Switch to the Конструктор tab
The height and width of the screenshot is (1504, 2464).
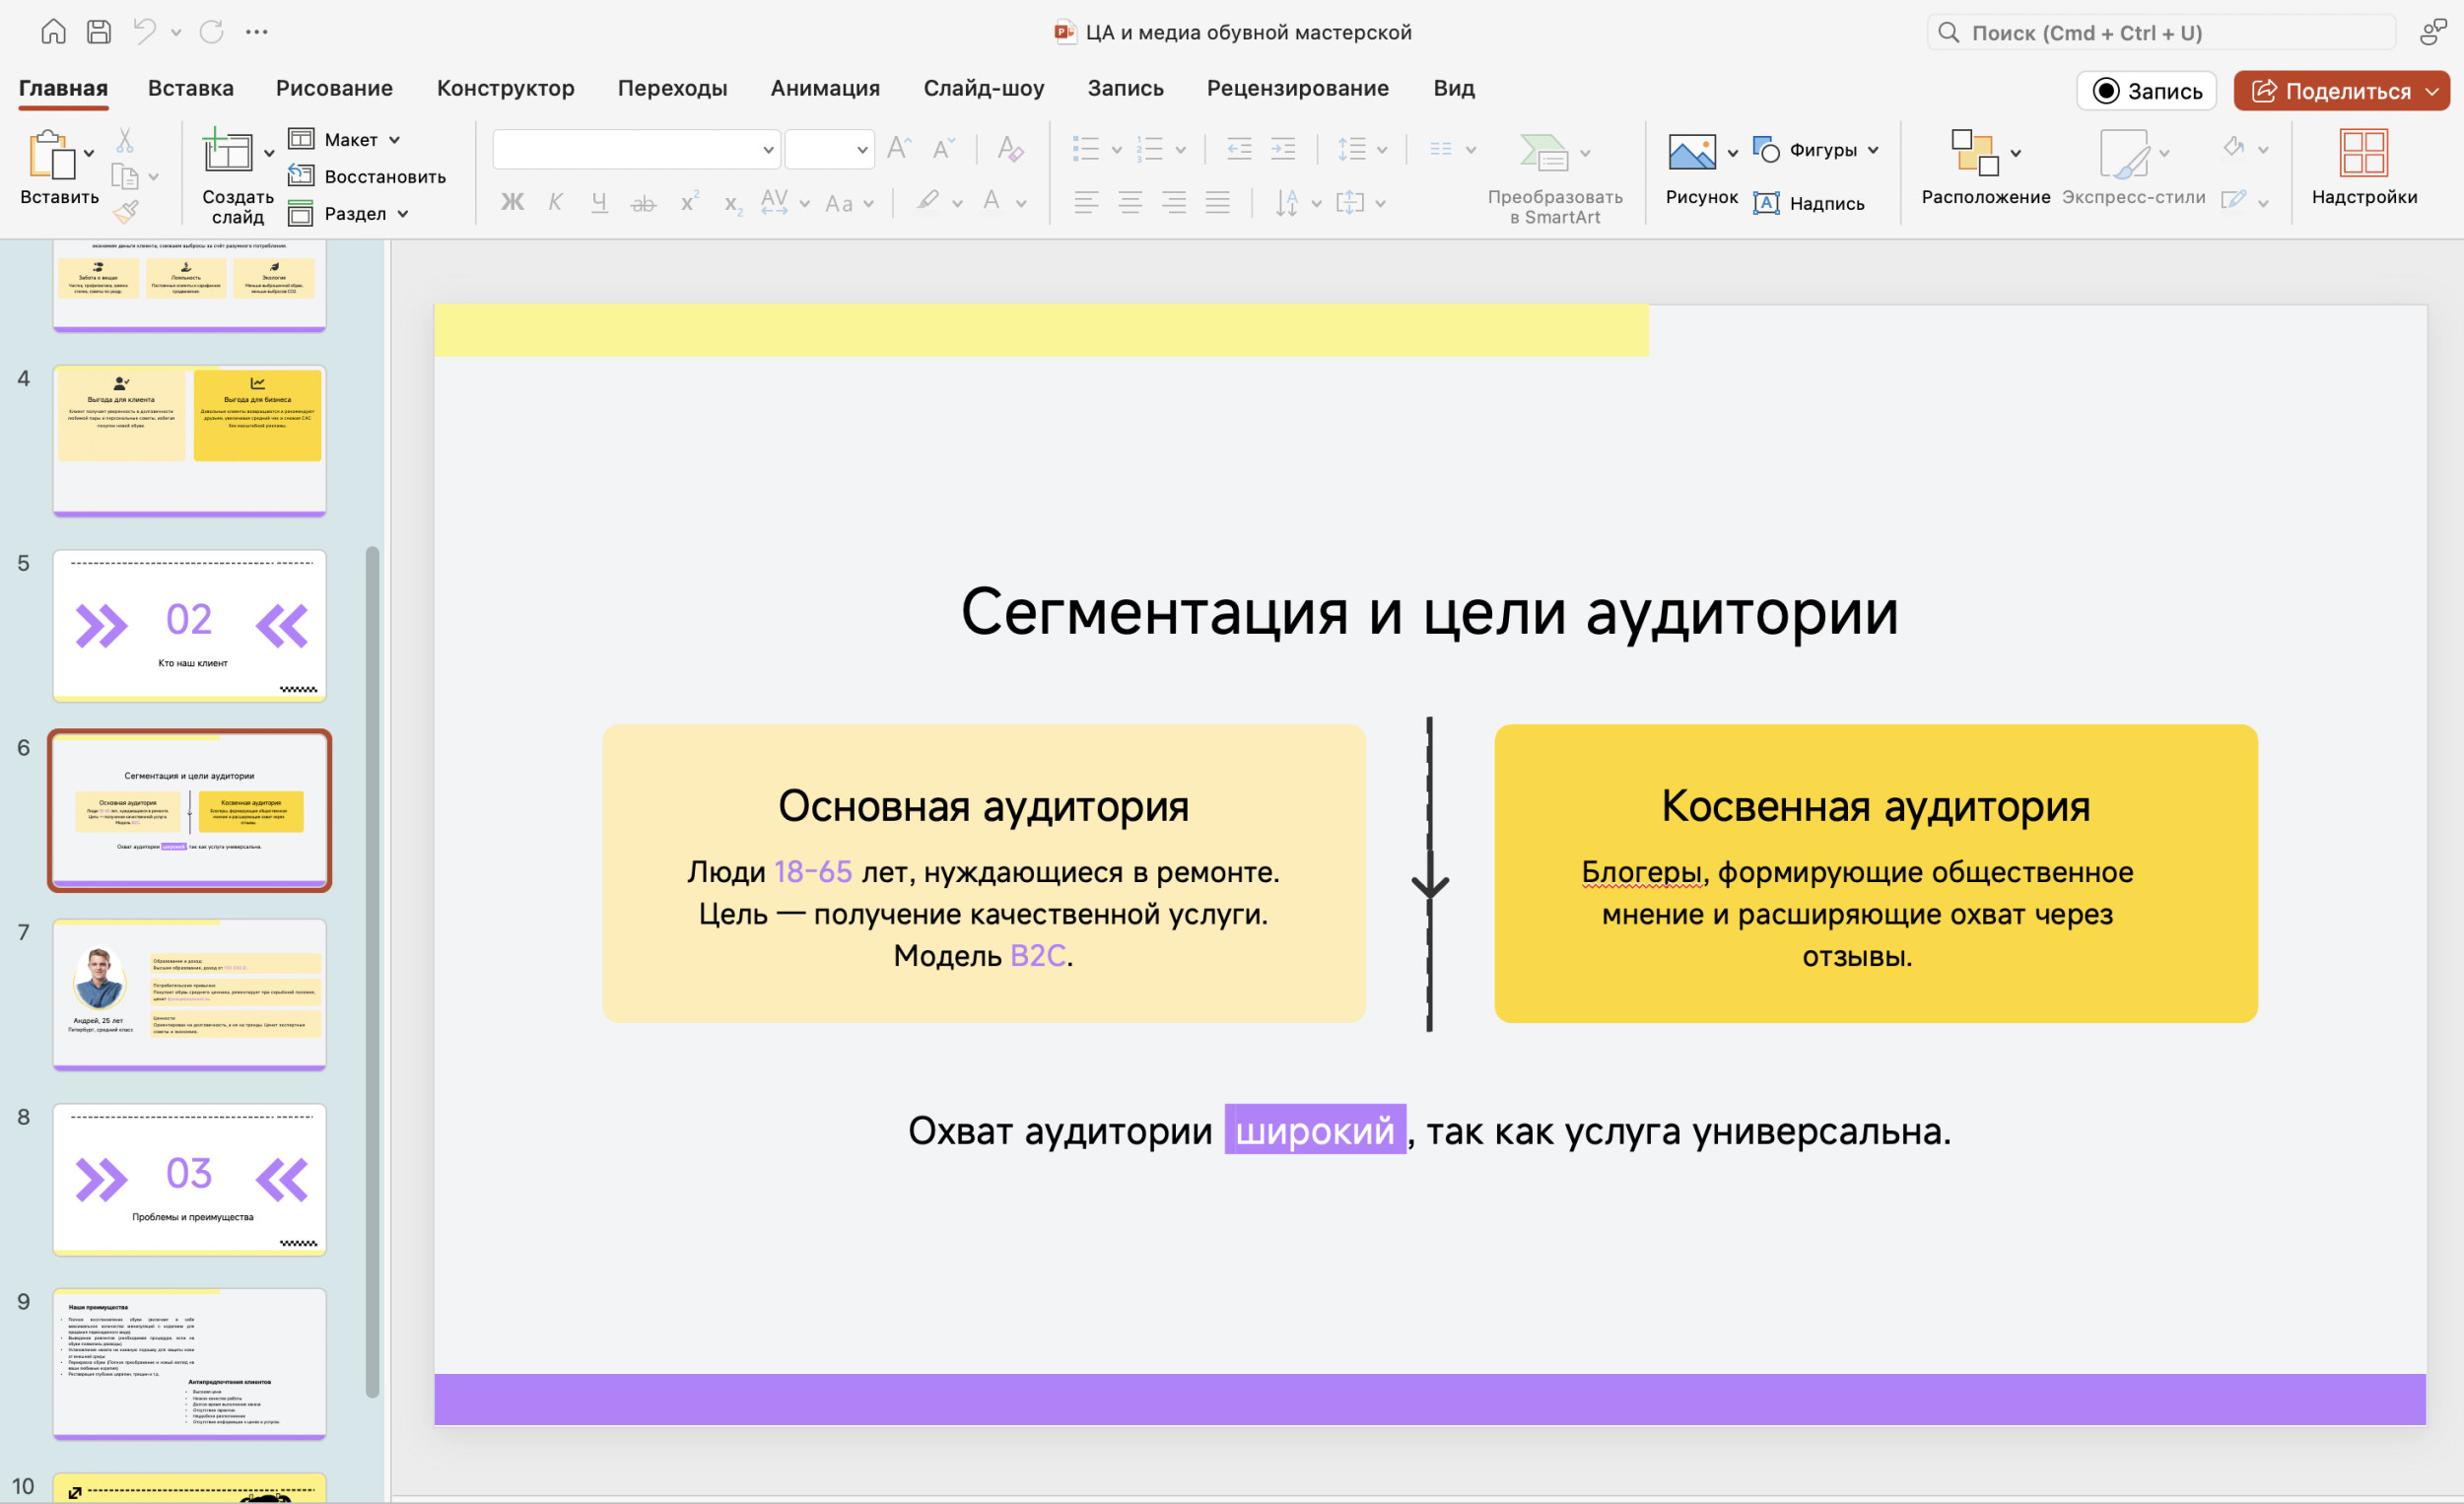click(505, 88)
